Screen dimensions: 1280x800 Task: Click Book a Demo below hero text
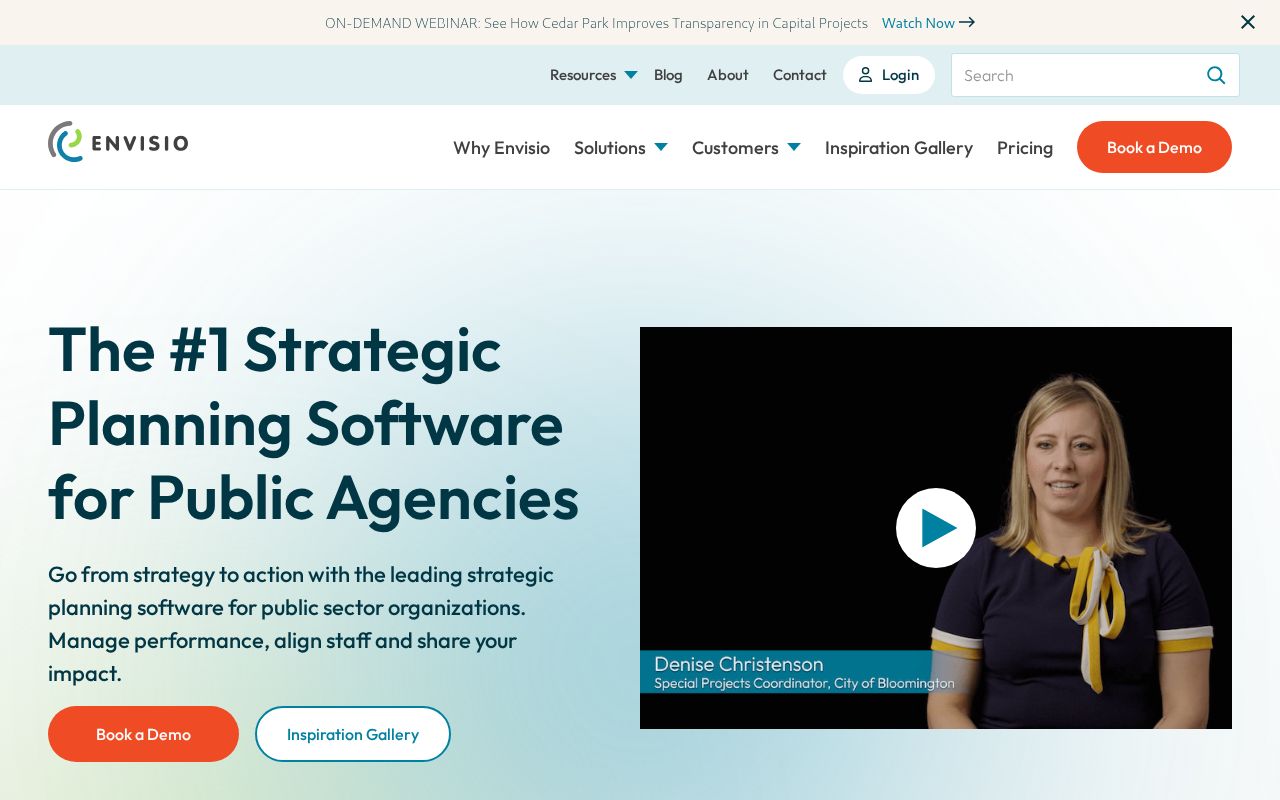[143, 734]
